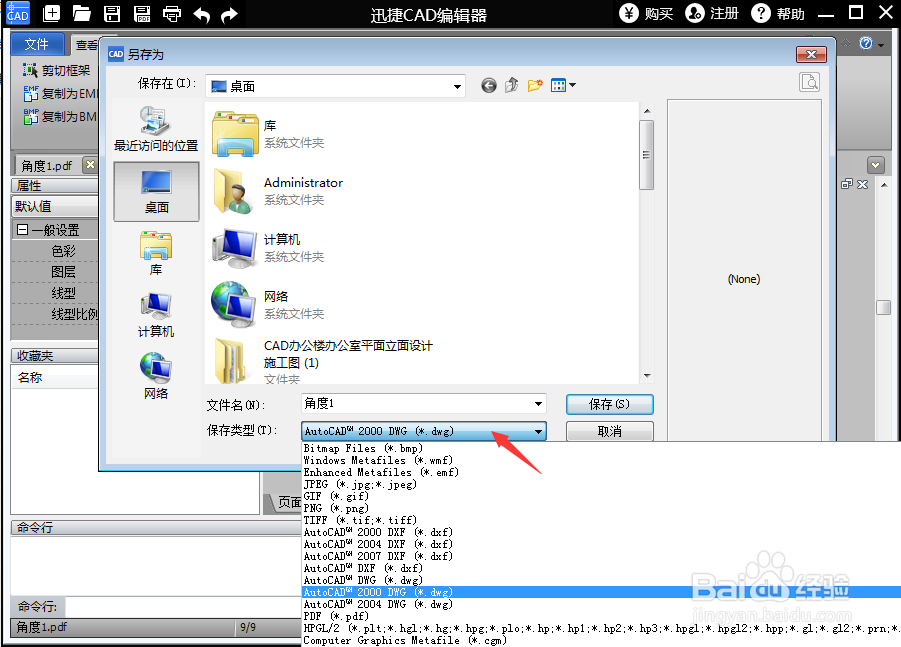901x647 pixels.
Task: Open the view menu icon in dialog
Action: pyautogui.click(x=563, y=86)
